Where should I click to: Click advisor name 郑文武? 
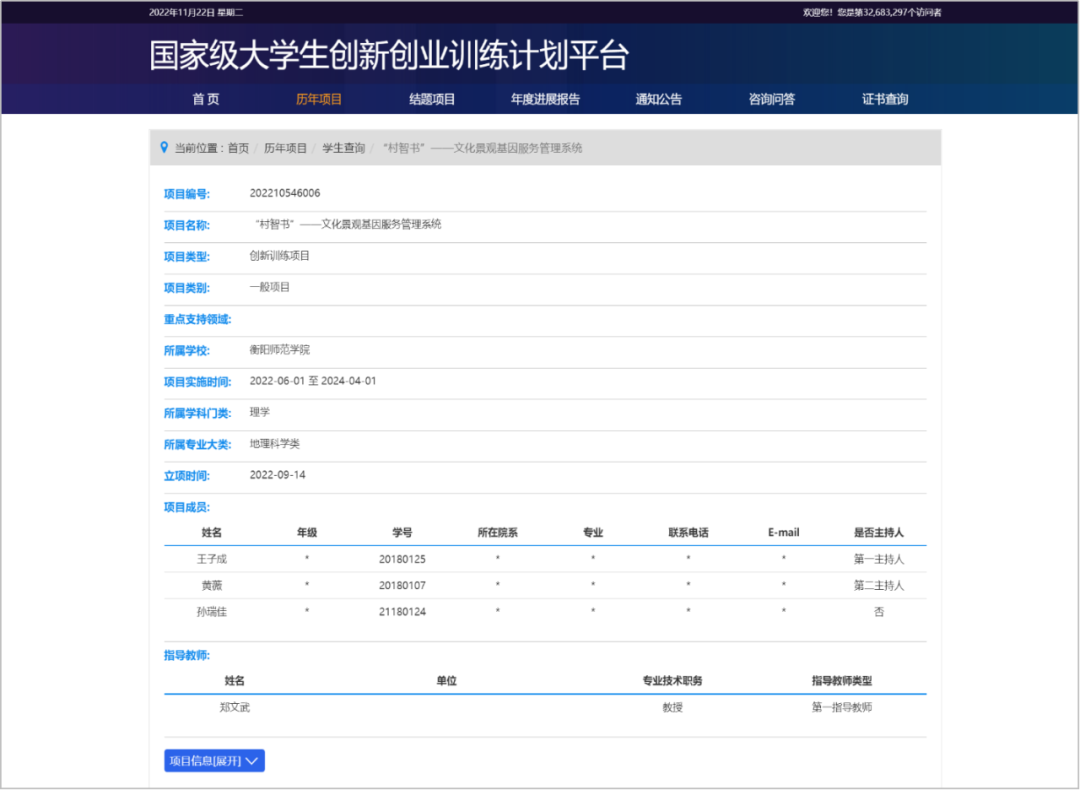pyautogui.click(x=234, y=707)
